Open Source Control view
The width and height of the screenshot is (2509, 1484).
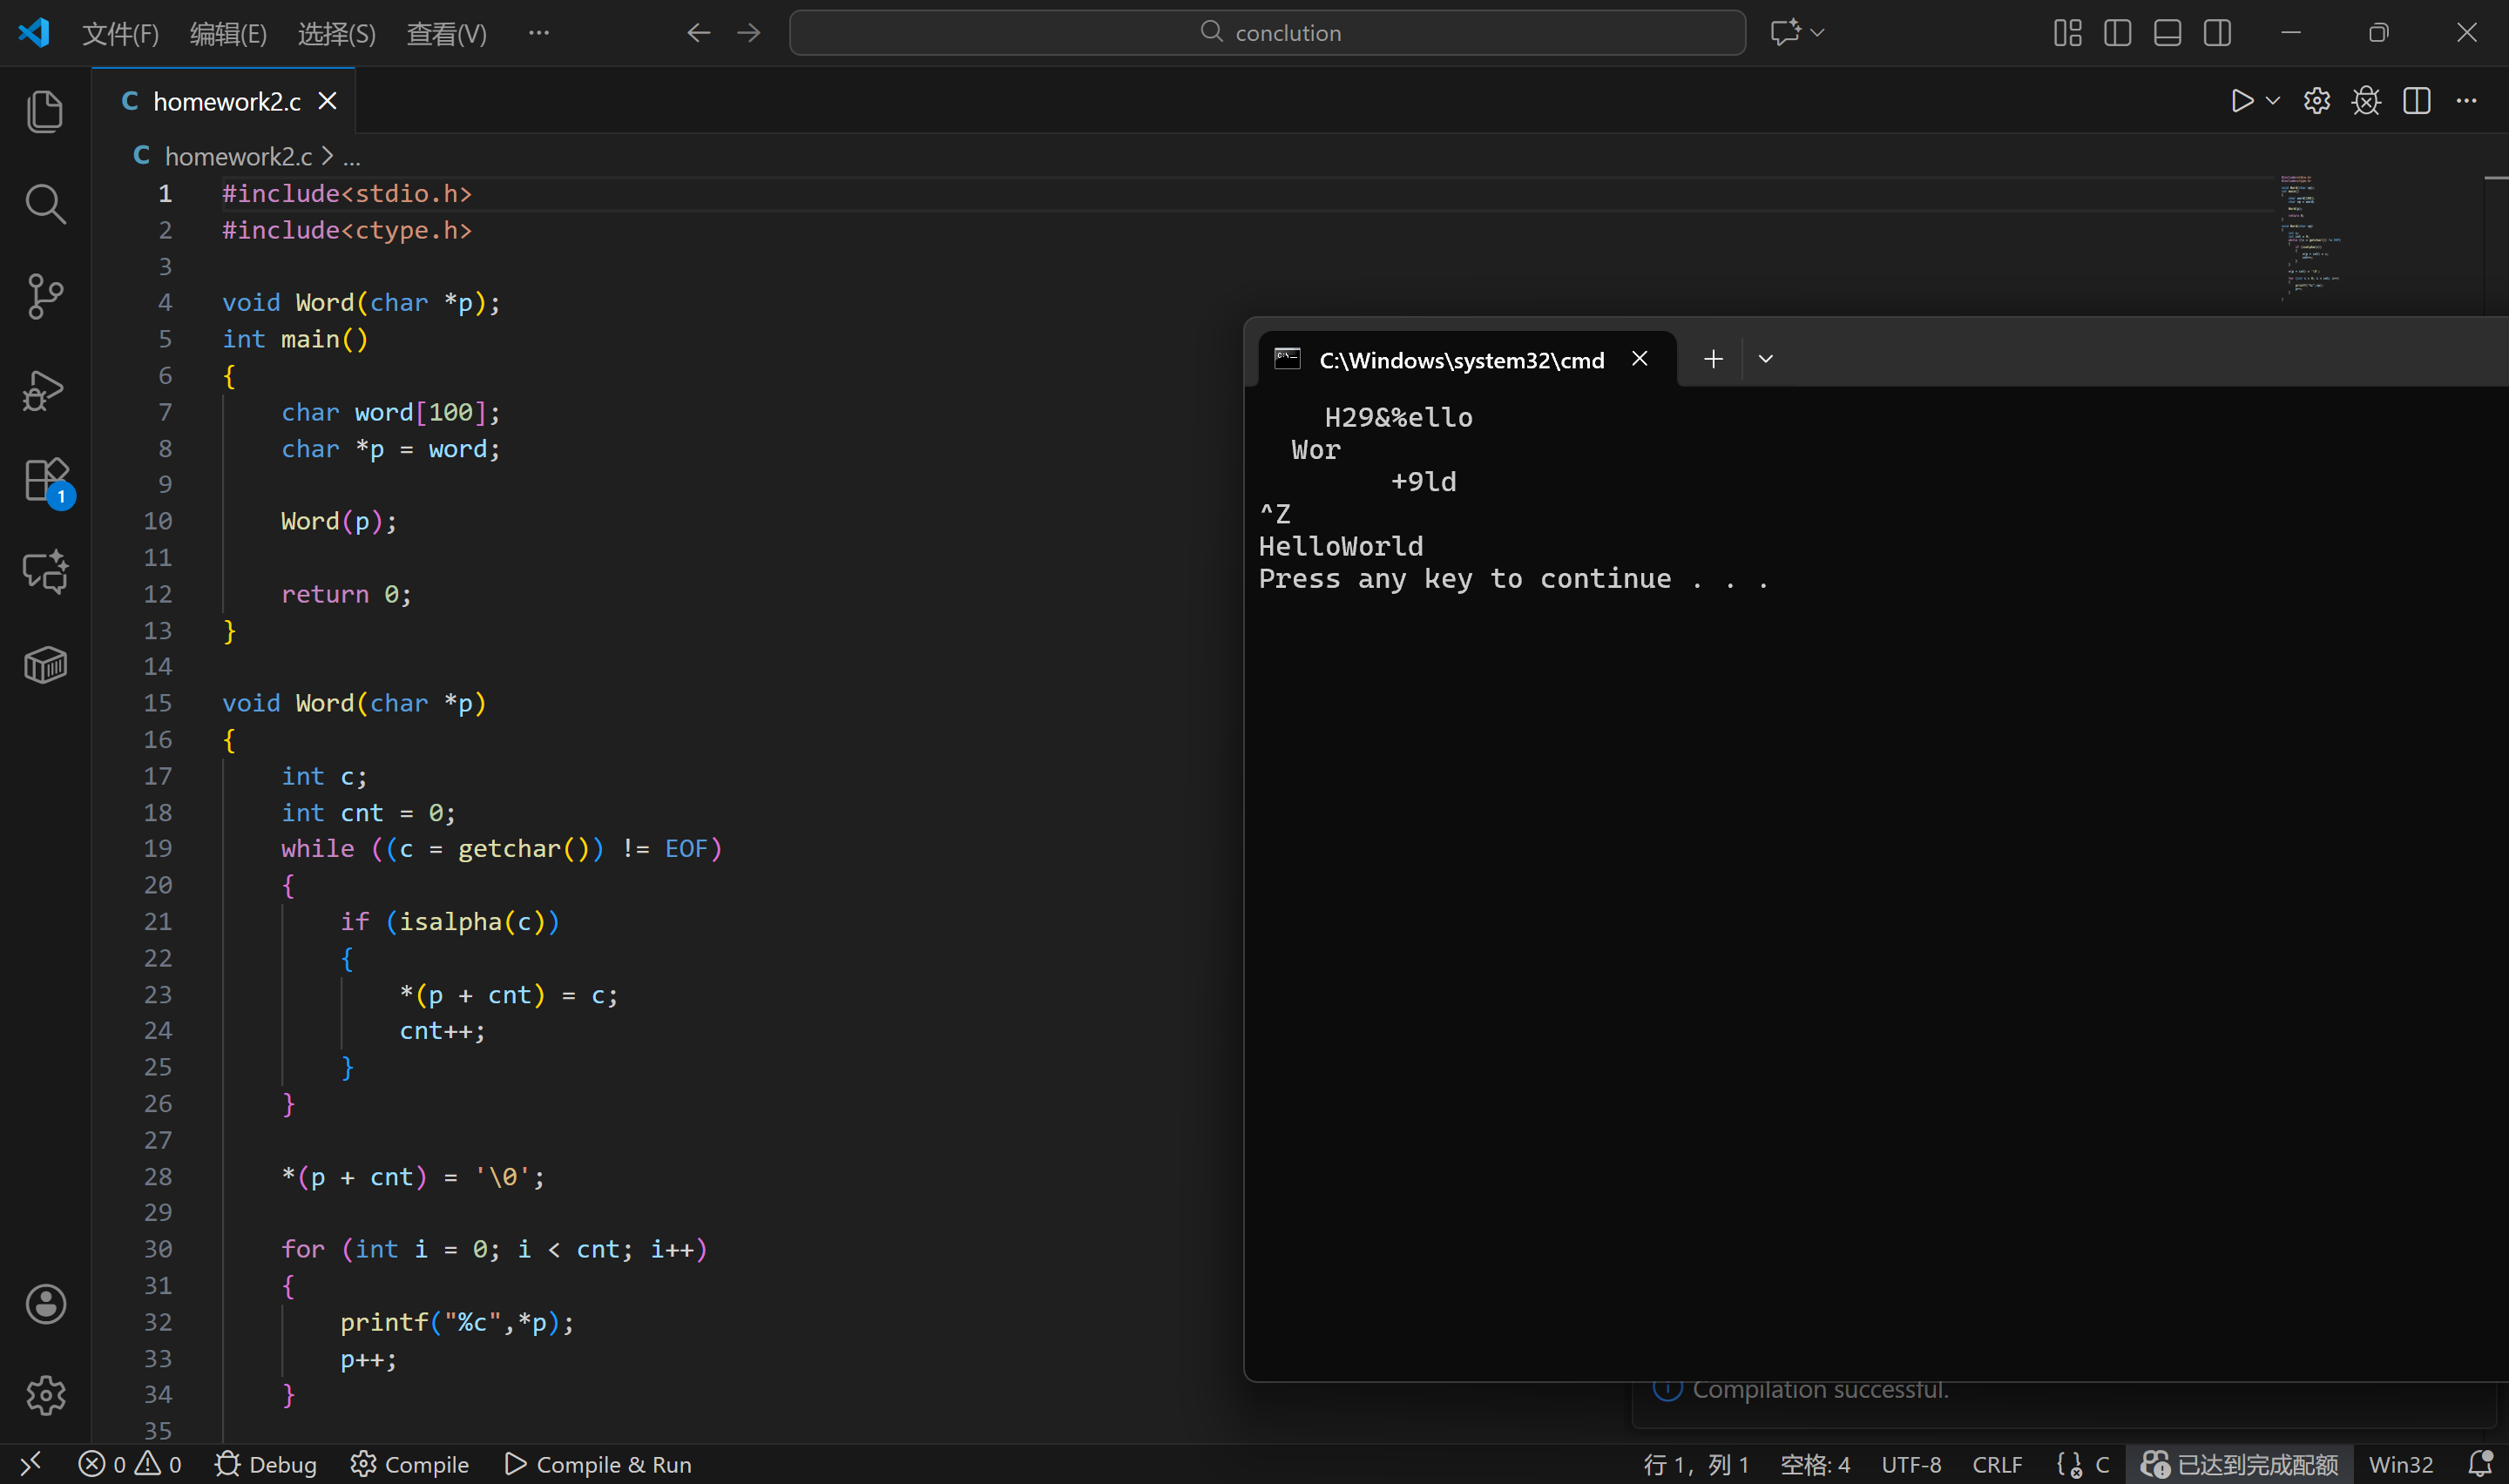click(x=45, y=297)
